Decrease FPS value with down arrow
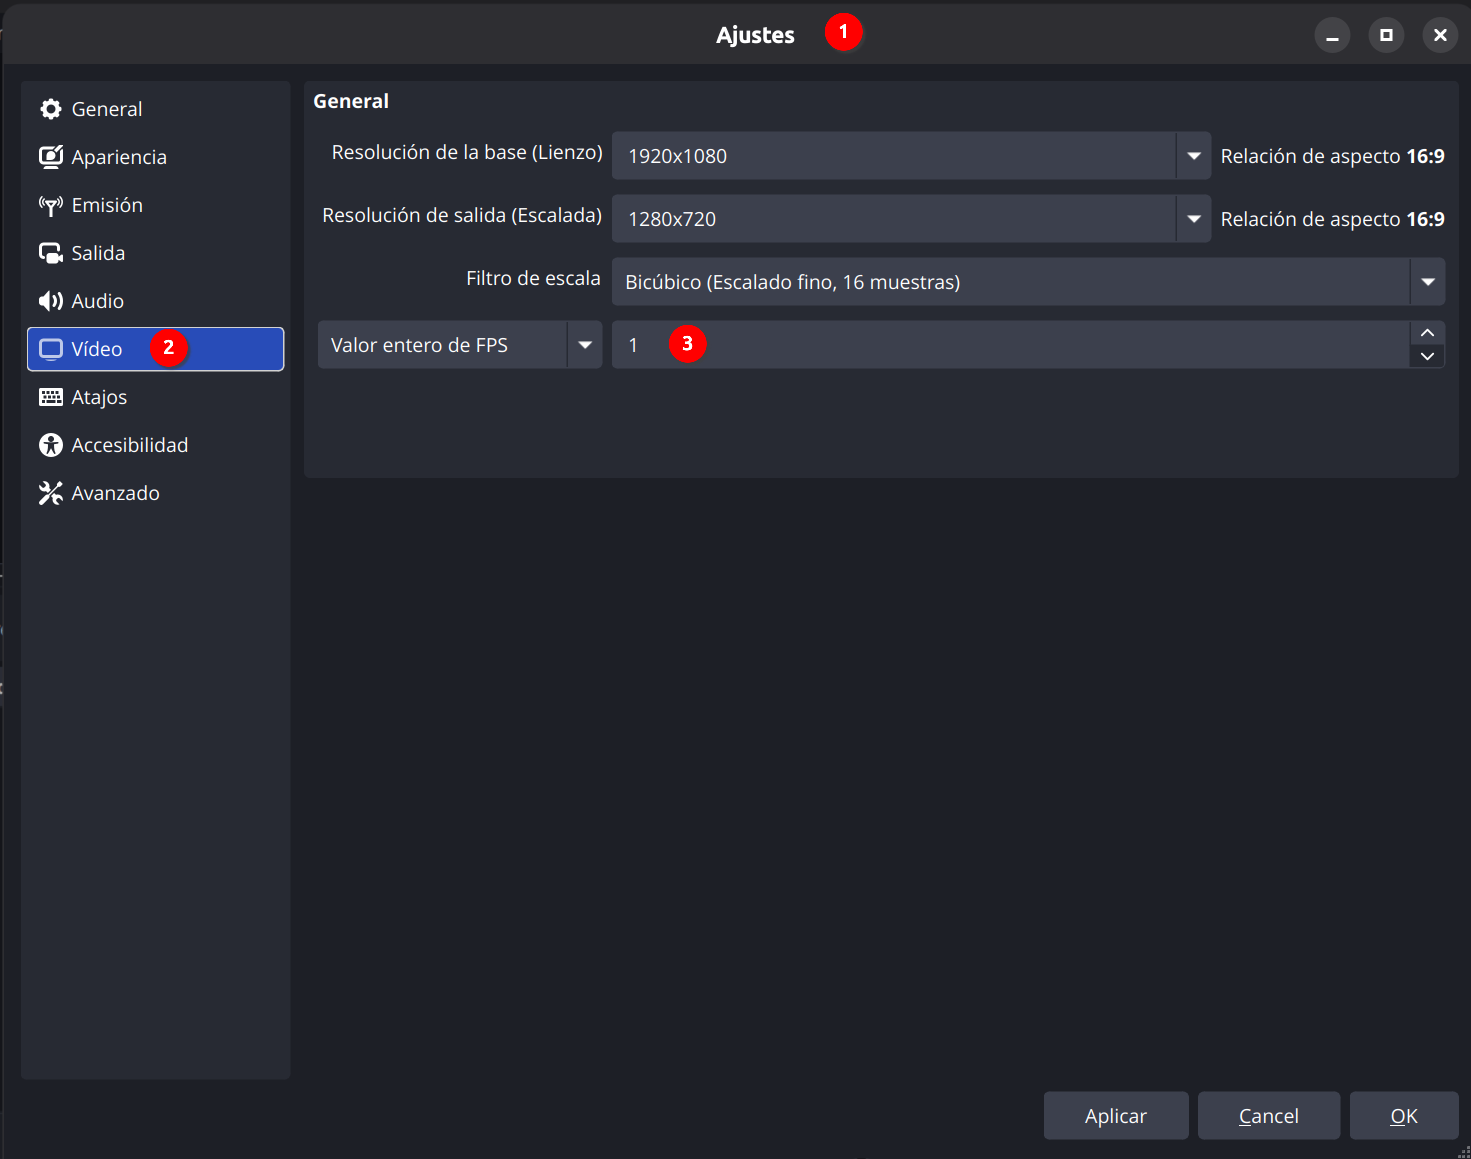Screen dimensions: 1471x1159 (x=1428, y=357)
